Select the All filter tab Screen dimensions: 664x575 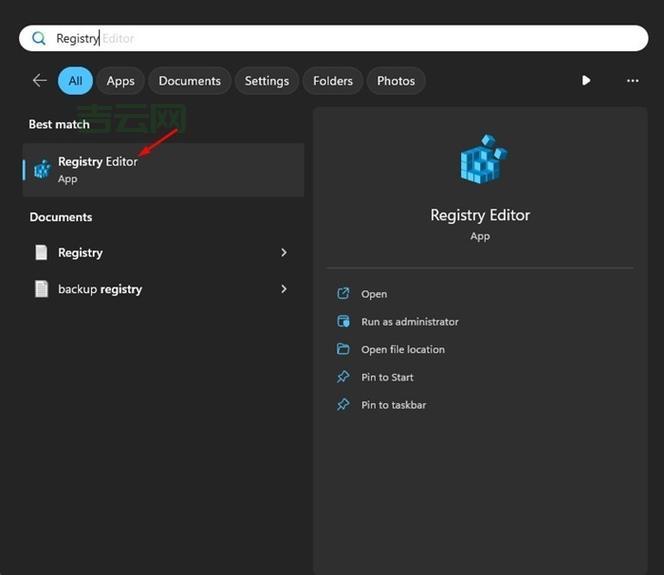pyautogui.click(x=75, y=81)
